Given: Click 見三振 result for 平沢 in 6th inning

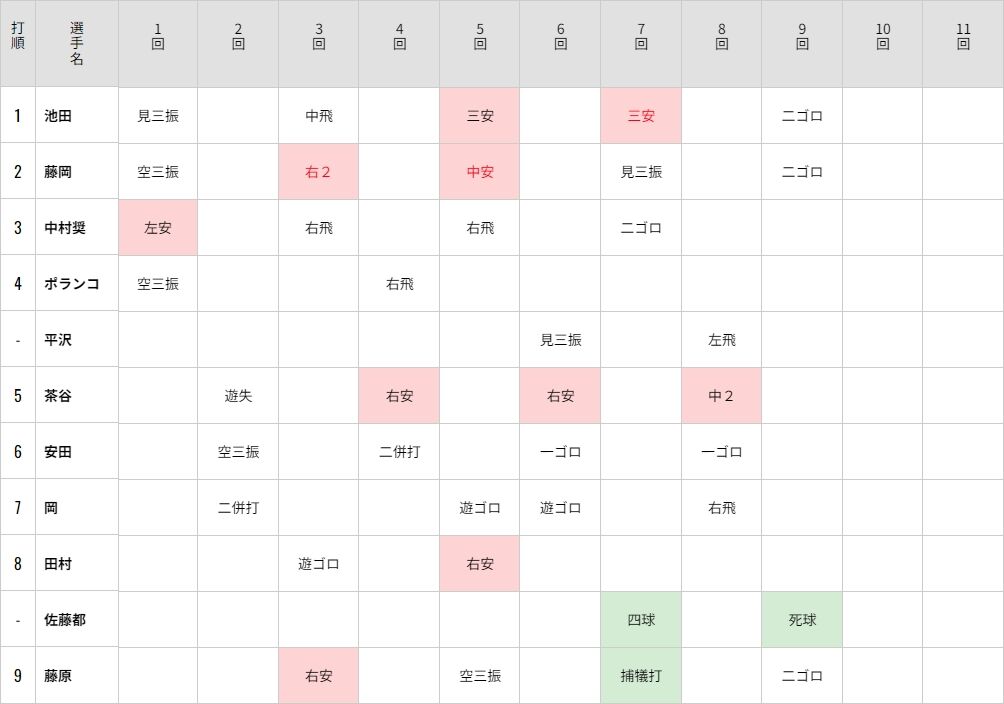Looking at the screenshot, I should coord(561,340).
